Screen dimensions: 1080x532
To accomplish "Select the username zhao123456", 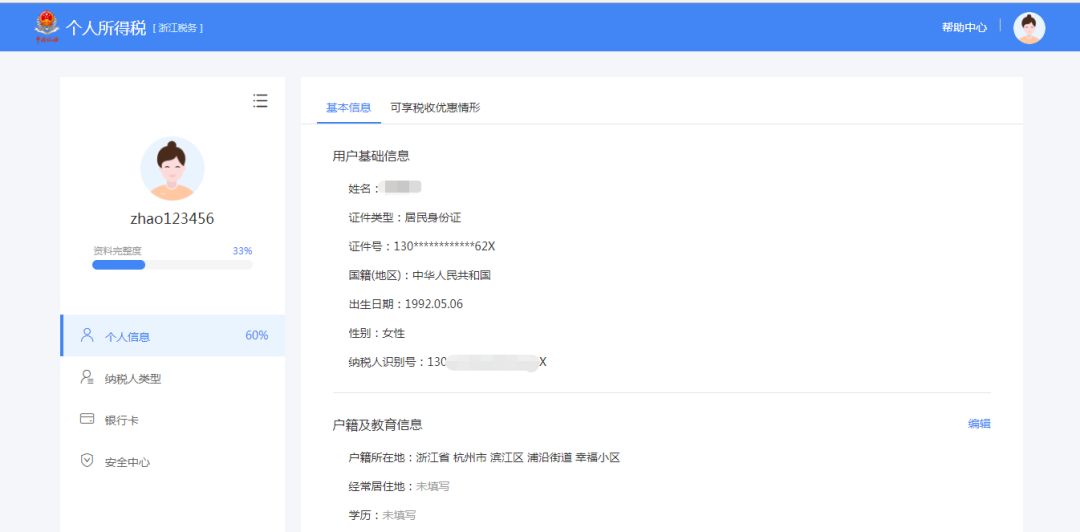I will coord(172,219).
